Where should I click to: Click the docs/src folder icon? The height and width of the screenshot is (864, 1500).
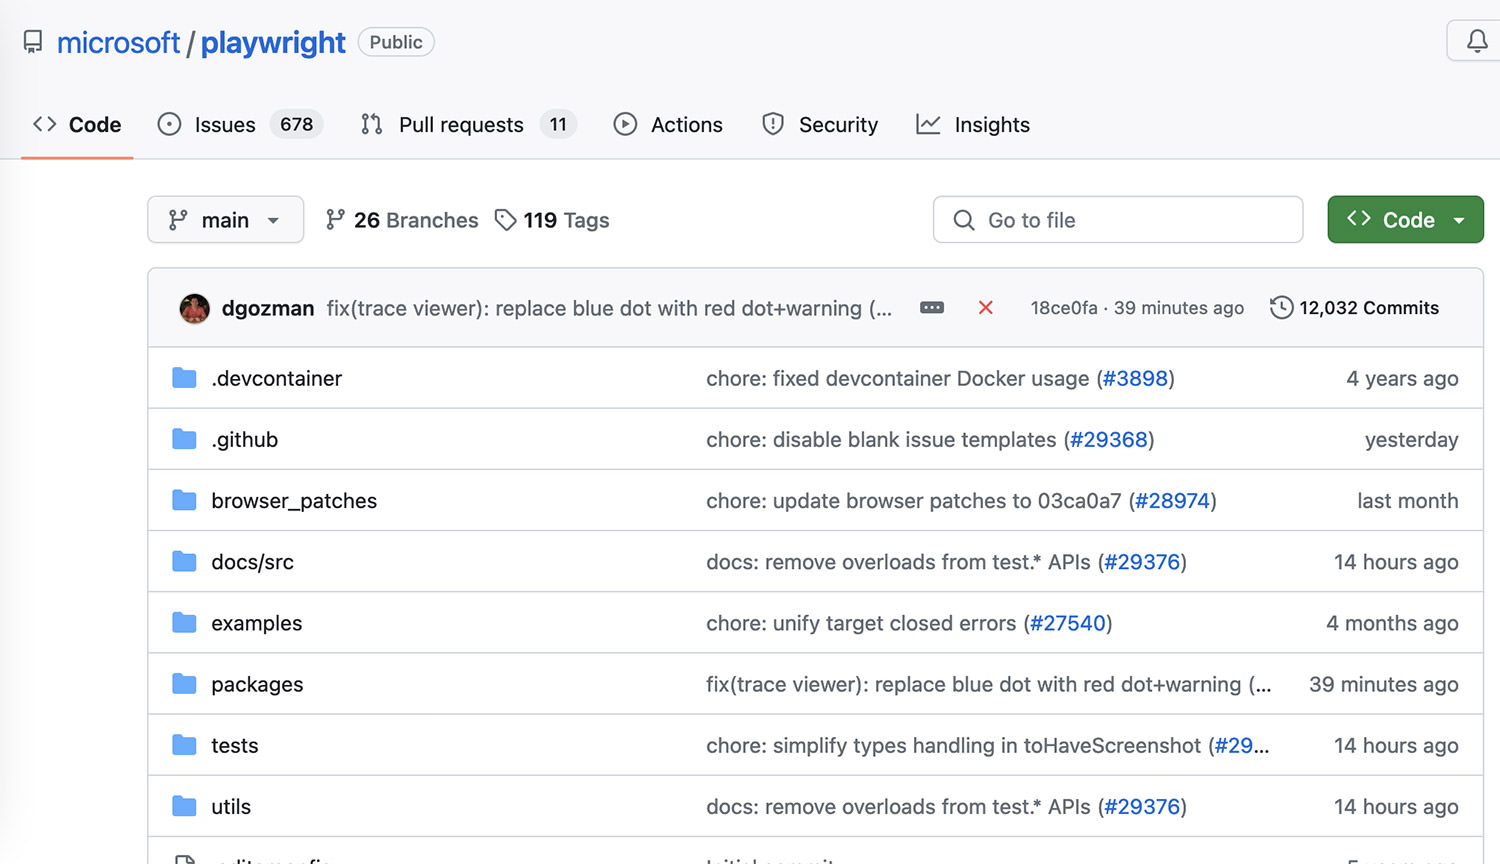pyautogui.click(x=184, y=561)
